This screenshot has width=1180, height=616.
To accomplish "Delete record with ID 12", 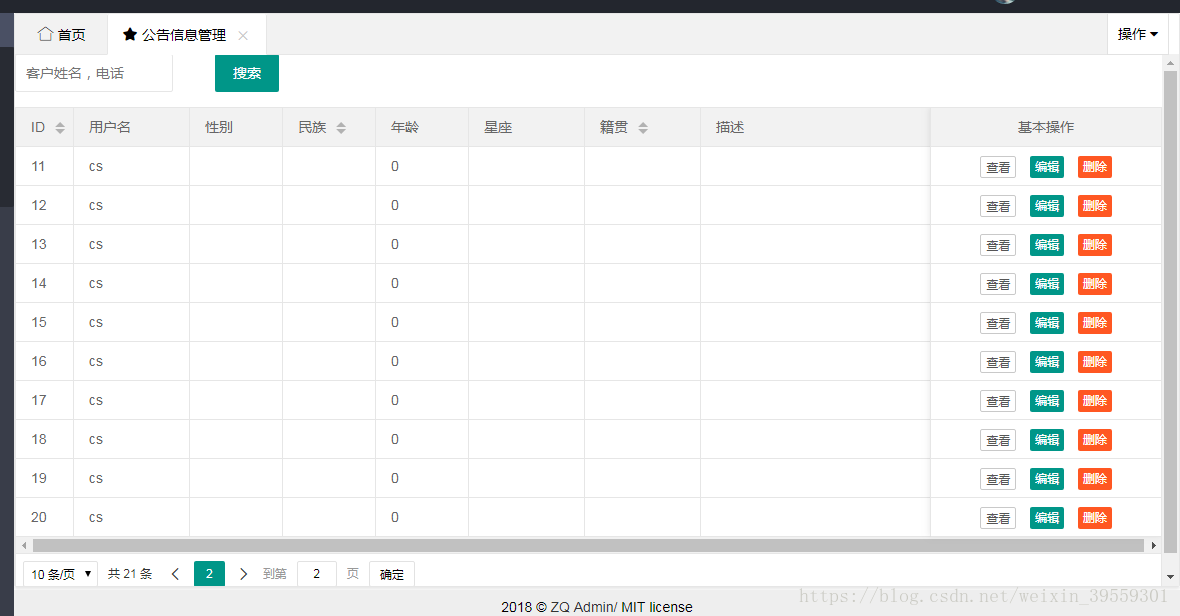I will pos(1095,206).
